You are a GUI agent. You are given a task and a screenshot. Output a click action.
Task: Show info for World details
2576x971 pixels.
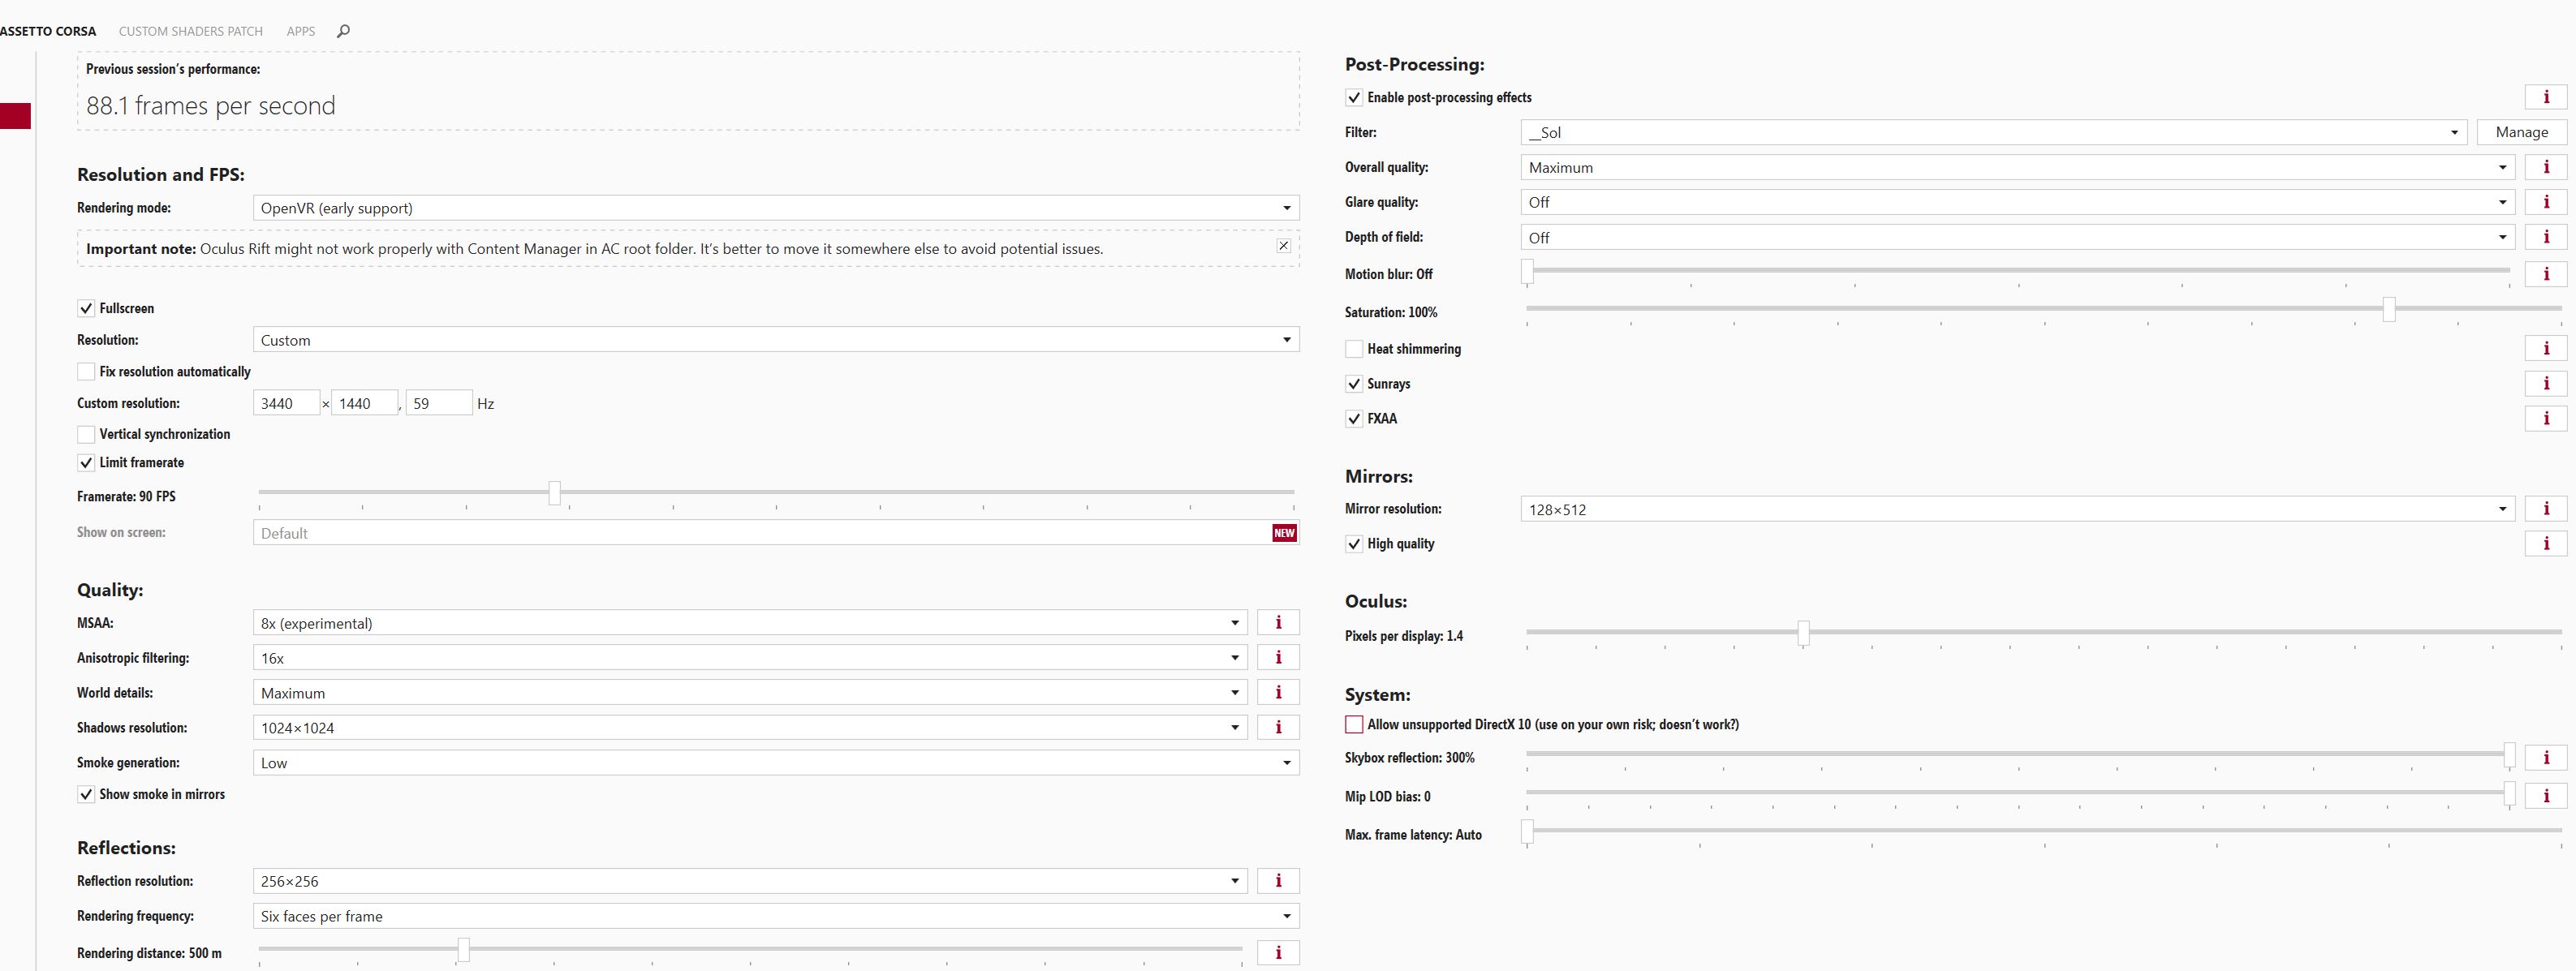point(1278,693)
